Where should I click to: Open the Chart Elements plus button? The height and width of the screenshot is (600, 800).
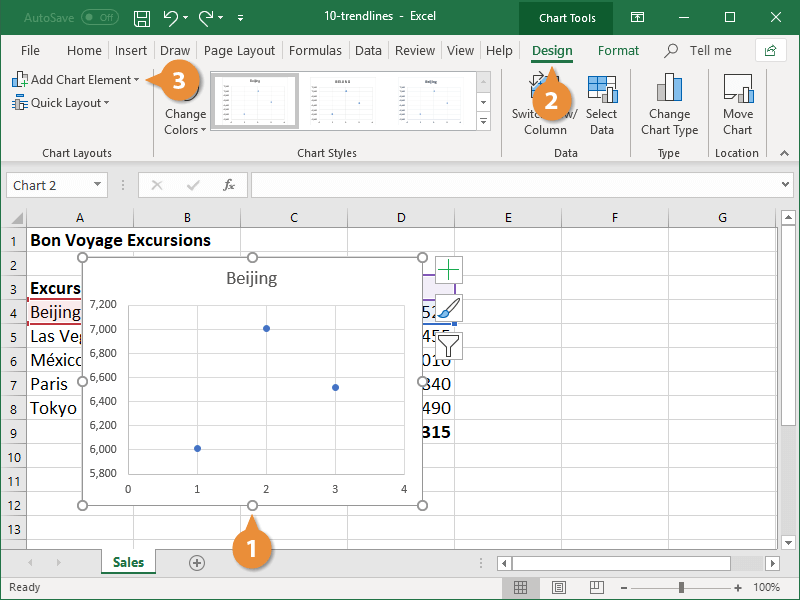click(449, 269)
